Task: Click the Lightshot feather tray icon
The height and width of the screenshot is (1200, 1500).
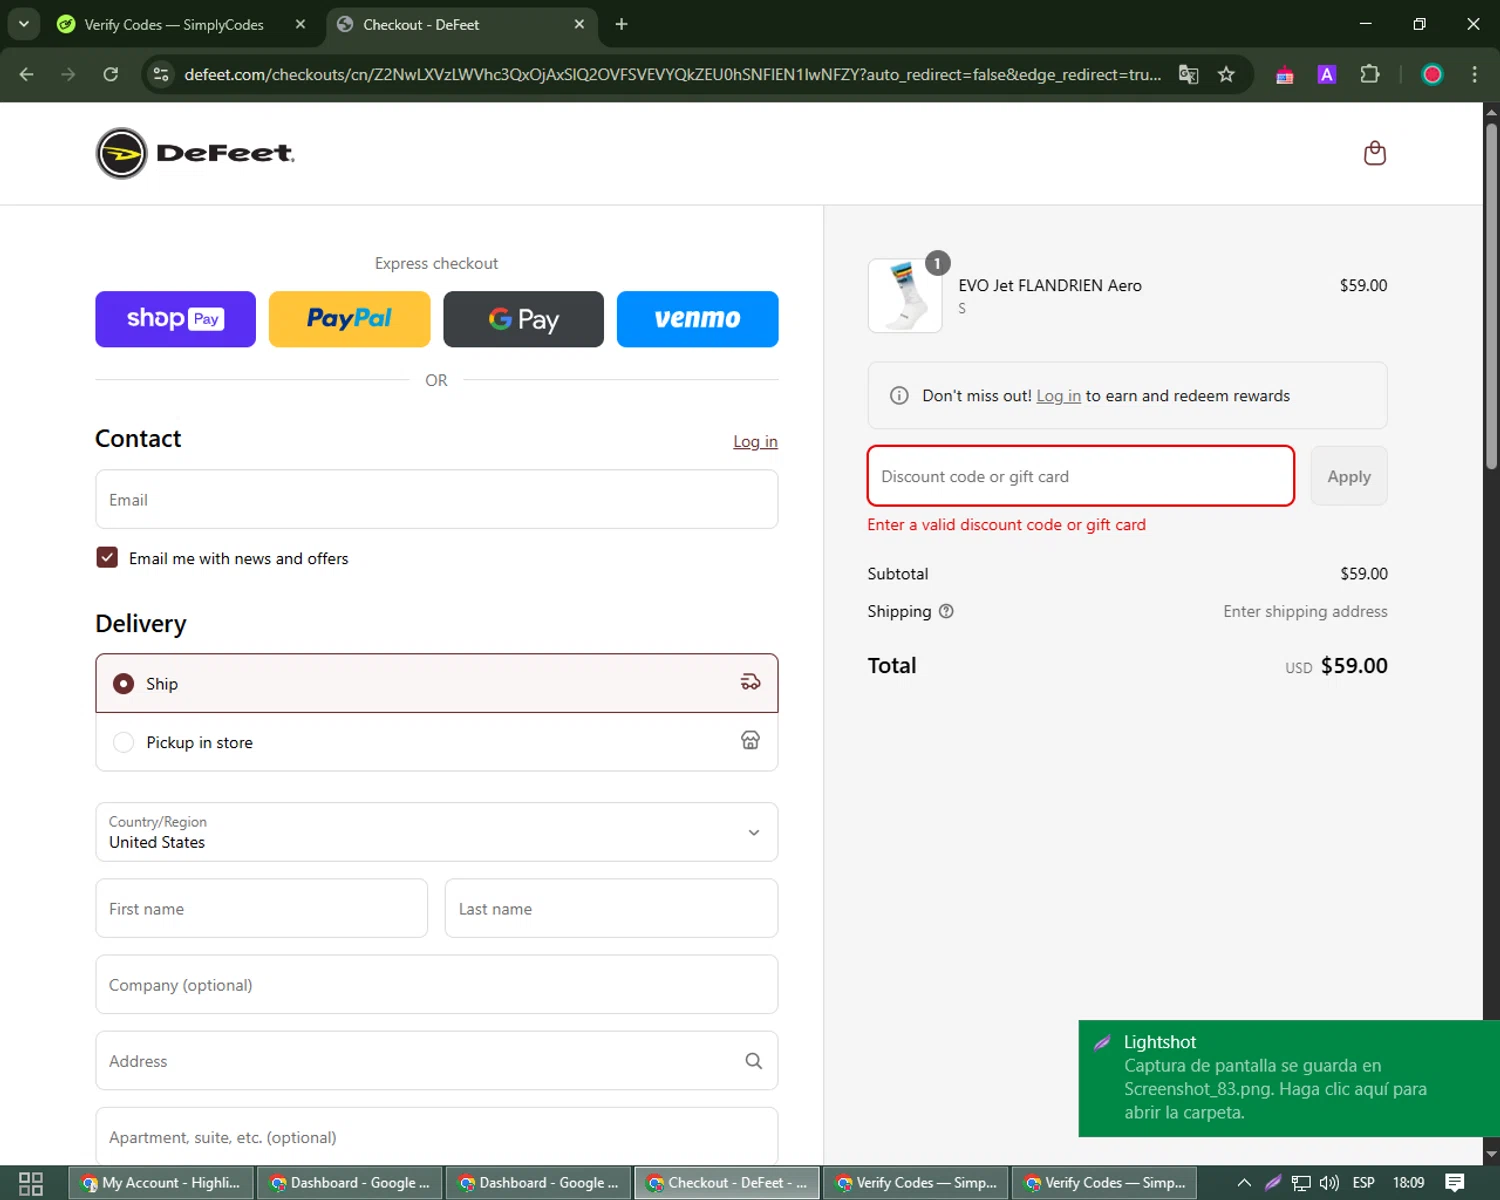Action: (x=1273, y=1183)
